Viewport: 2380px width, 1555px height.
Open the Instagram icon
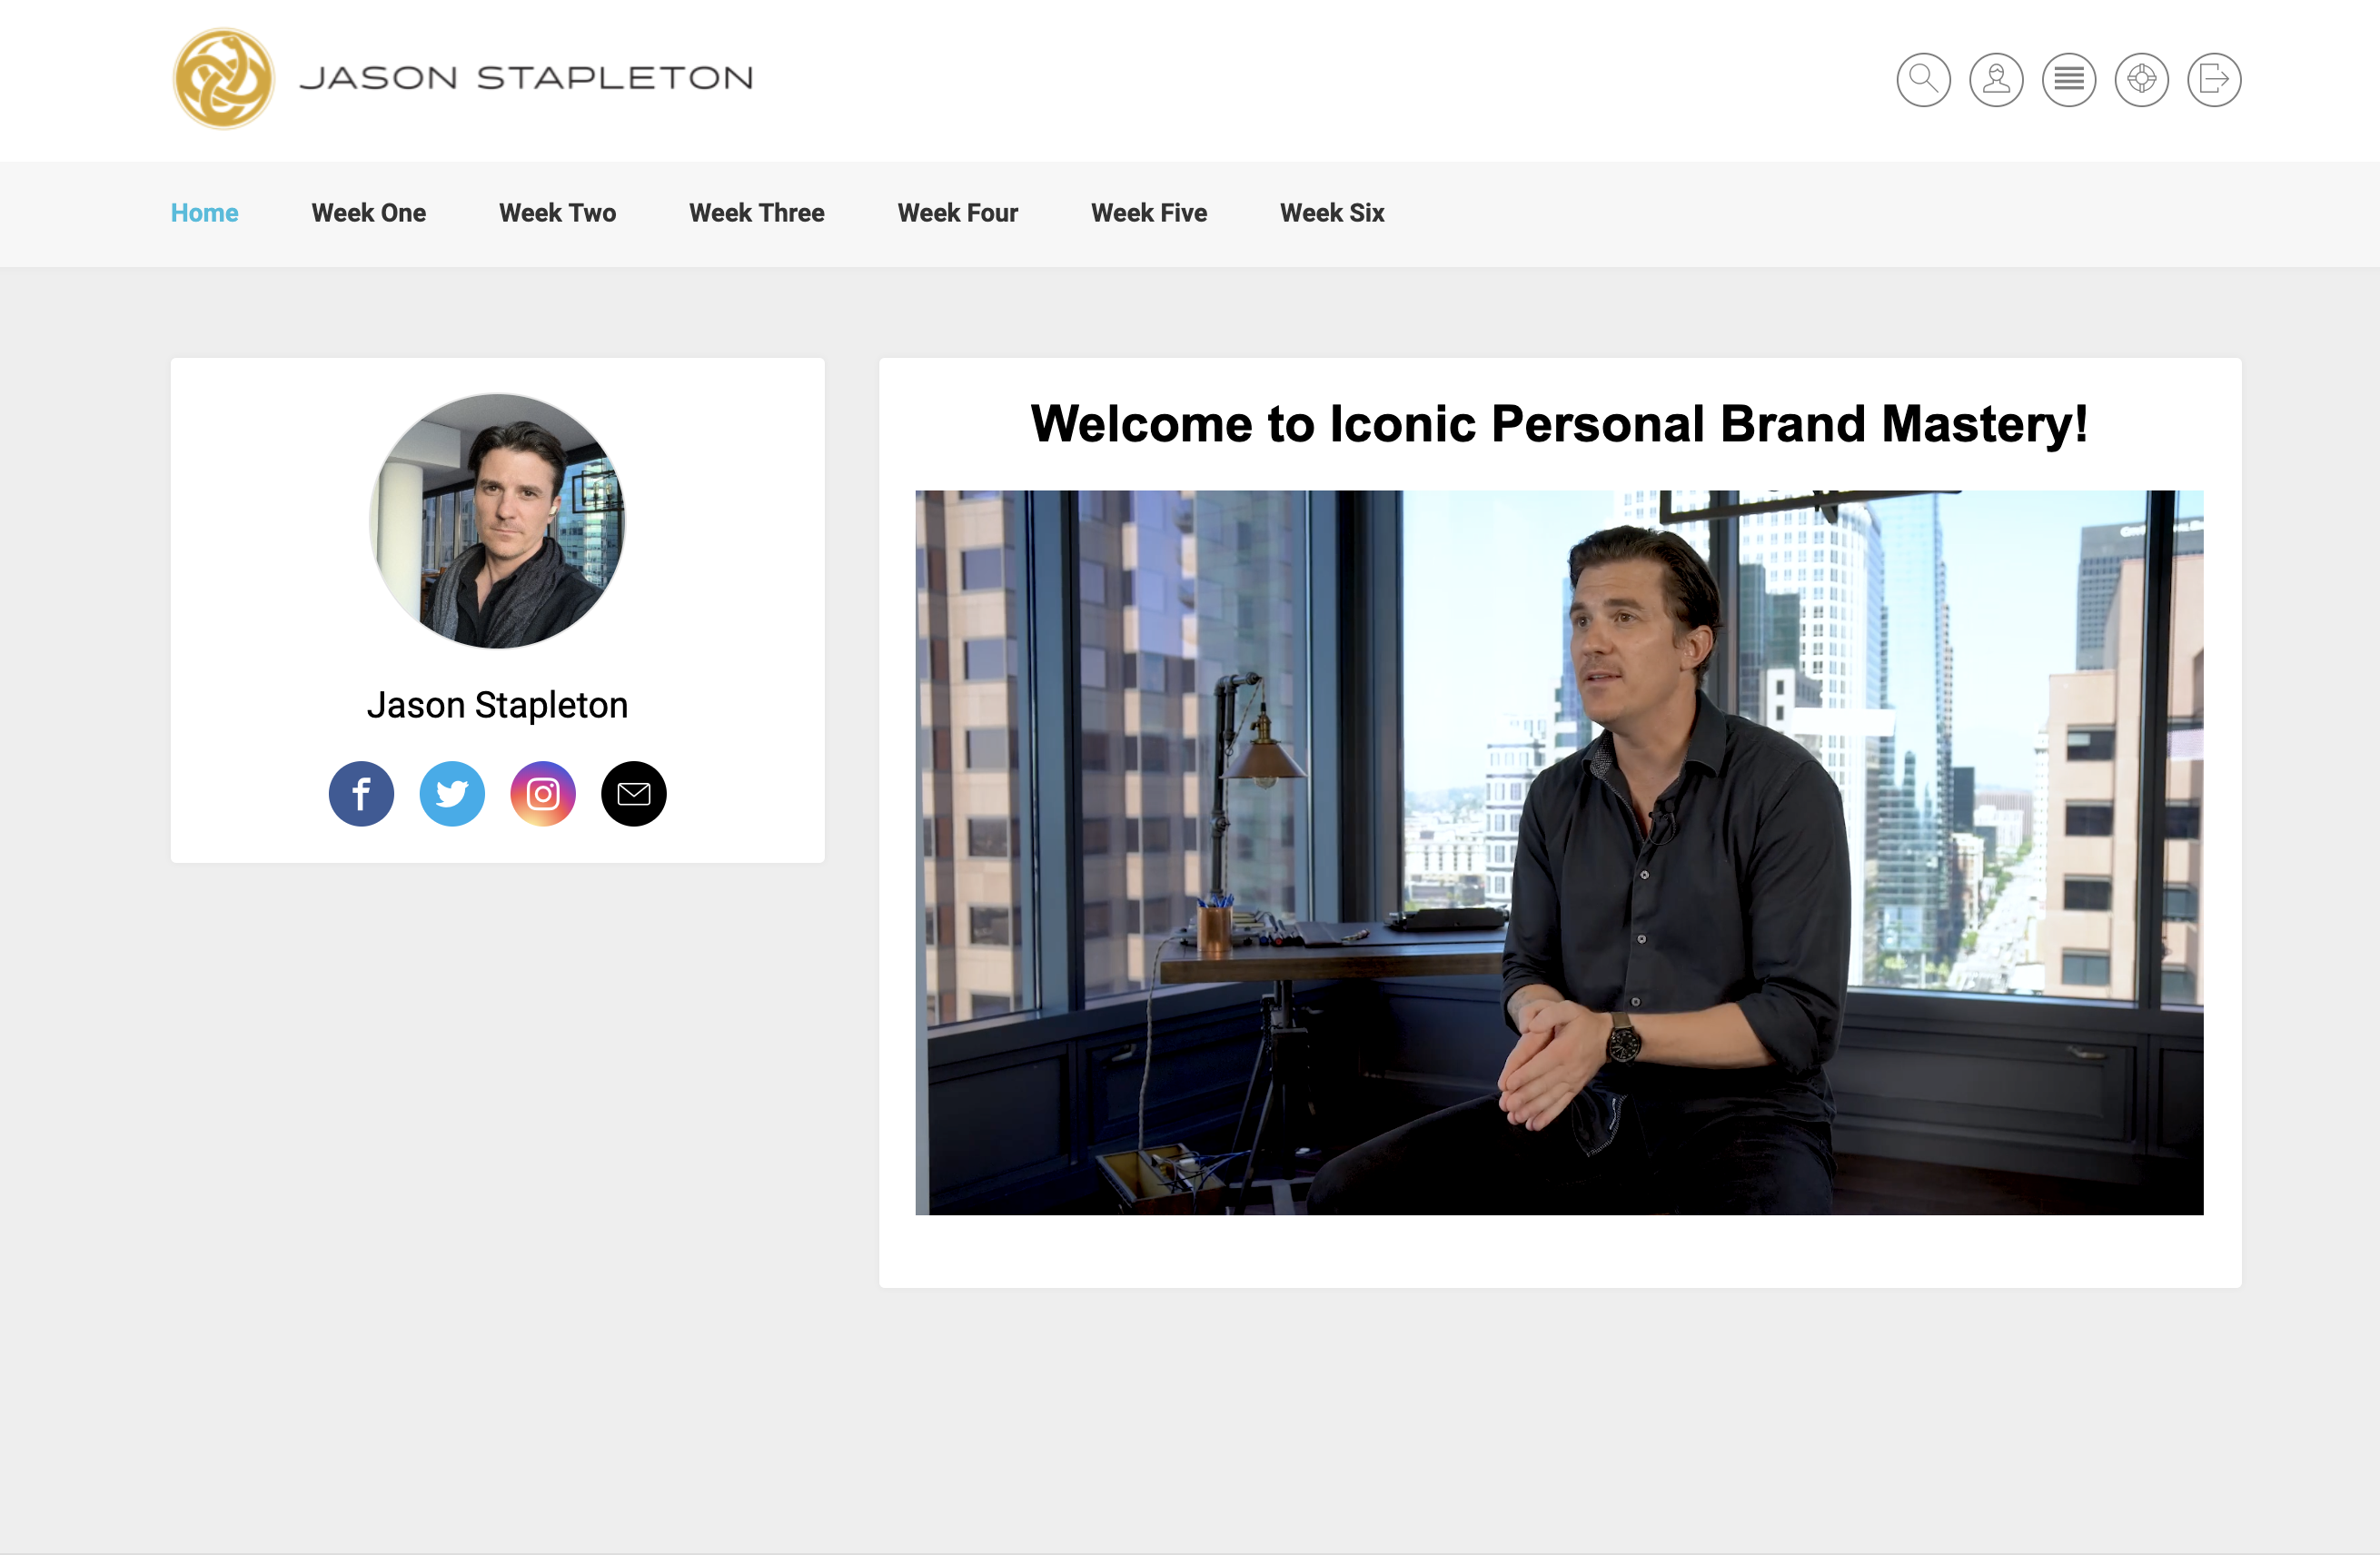point(543,794)
